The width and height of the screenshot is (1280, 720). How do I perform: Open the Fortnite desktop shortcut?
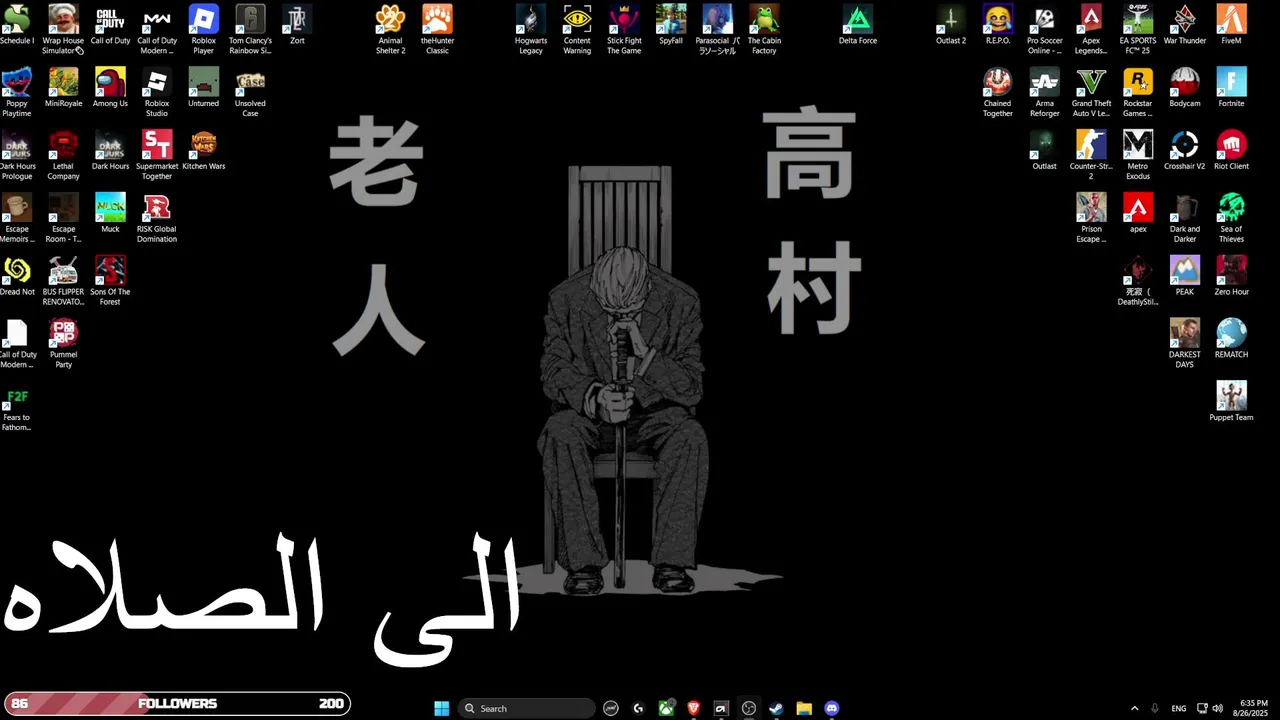(1231, 87)
